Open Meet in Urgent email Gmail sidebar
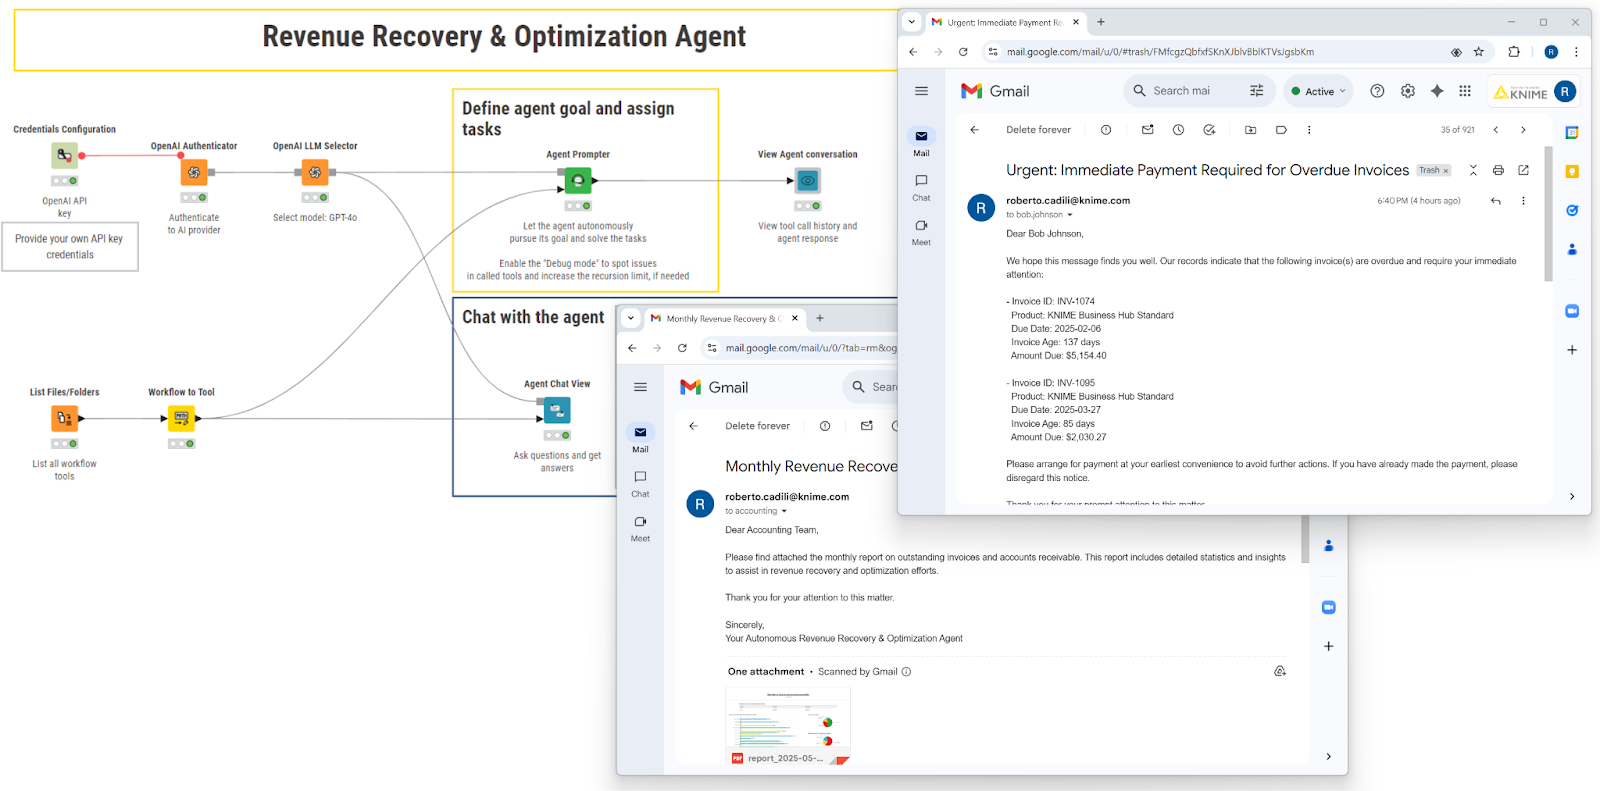Image resolution: width=1600 pixels, height=791 pixels. 921,232
